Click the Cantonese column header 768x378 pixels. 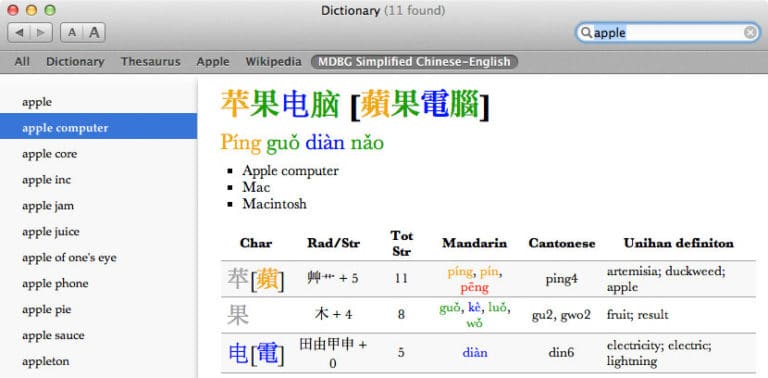coord(561,243)
